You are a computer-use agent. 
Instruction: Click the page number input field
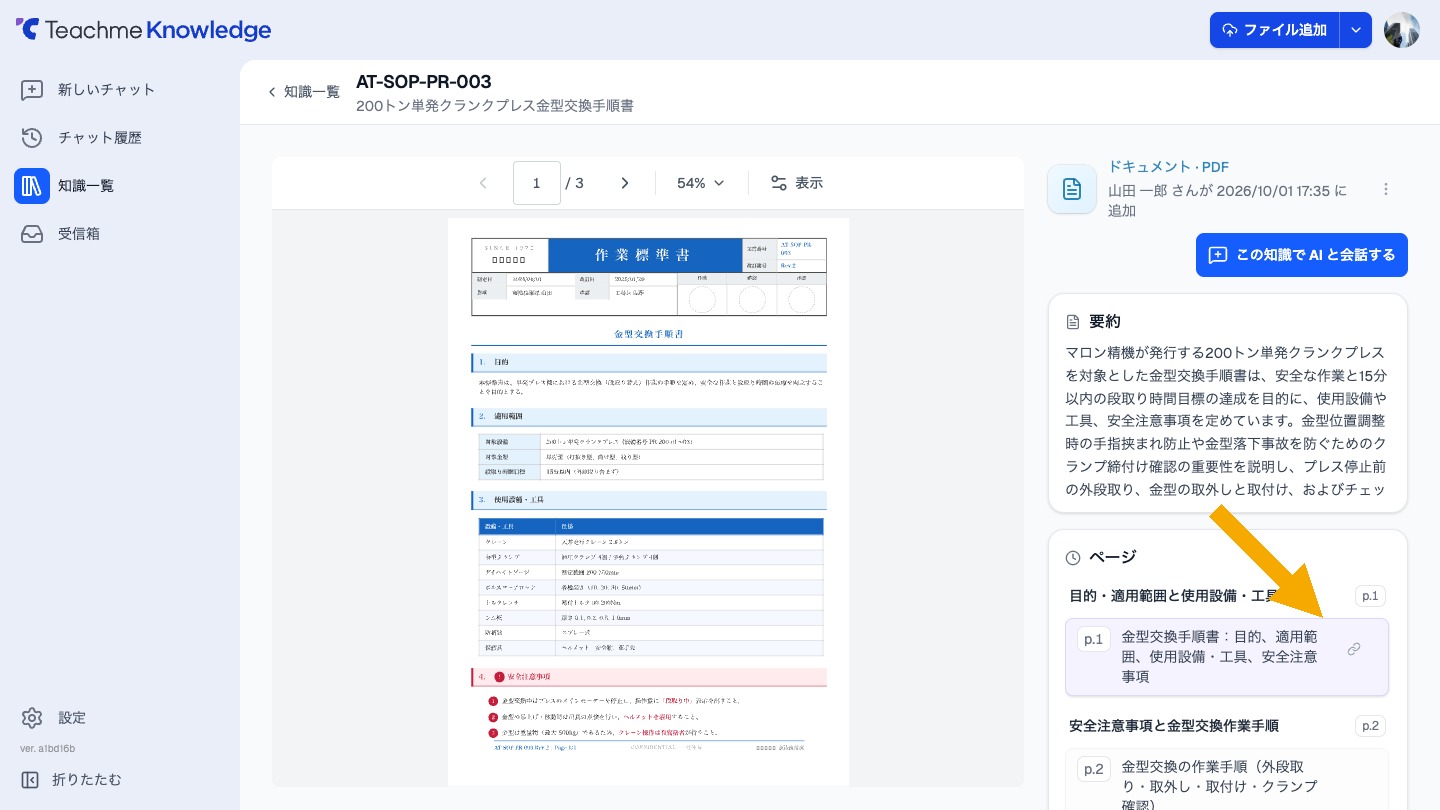pyautogui.click(x=537, y=183)
